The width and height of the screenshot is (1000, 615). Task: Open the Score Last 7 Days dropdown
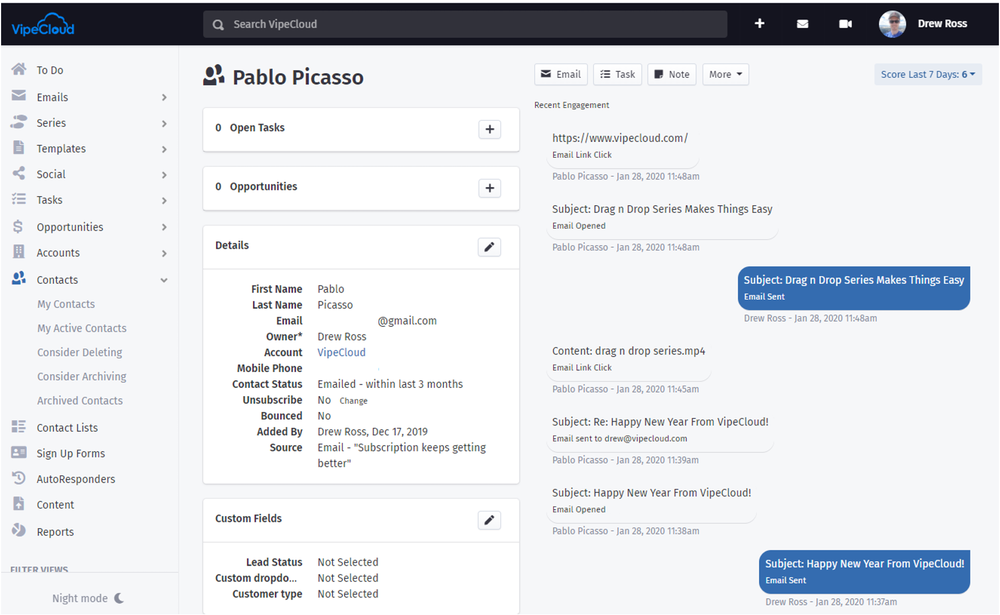click(x=926, y=74)
